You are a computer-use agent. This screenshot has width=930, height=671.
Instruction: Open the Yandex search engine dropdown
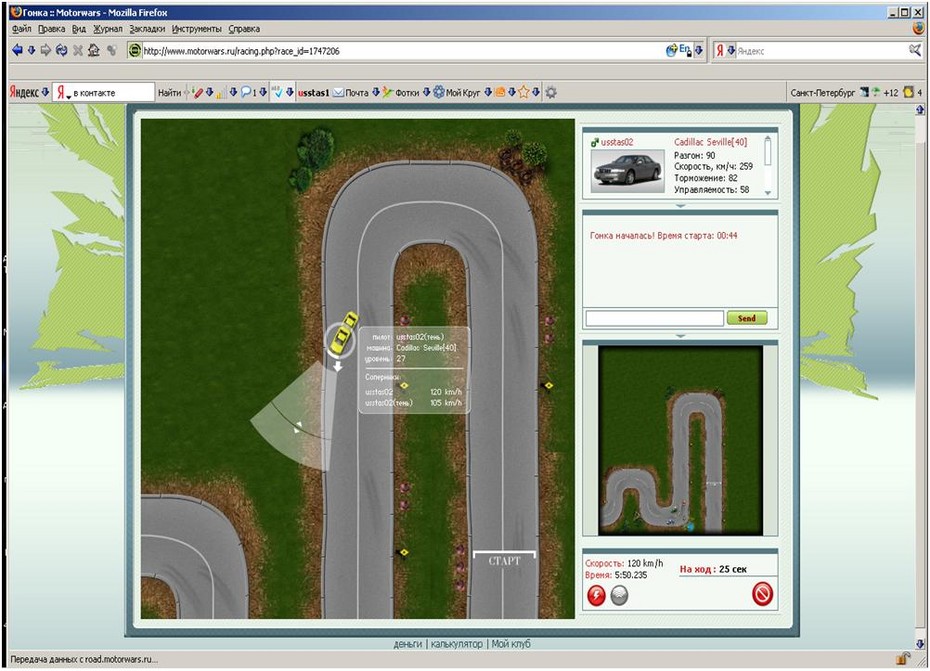731,50
